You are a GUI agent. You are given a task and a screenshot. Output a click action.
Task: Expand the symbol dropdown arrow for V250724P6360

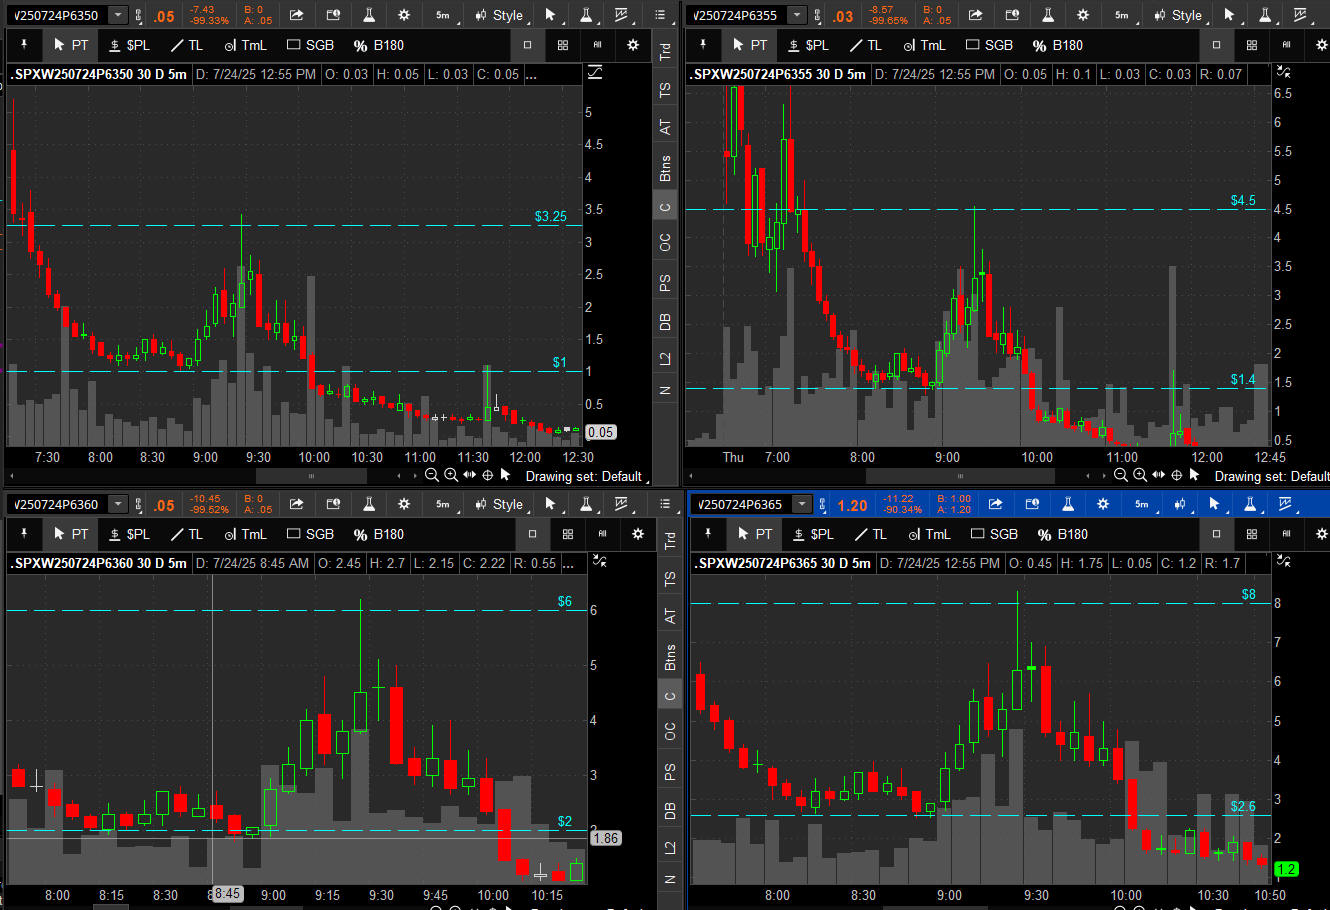(x=119, y=504)
